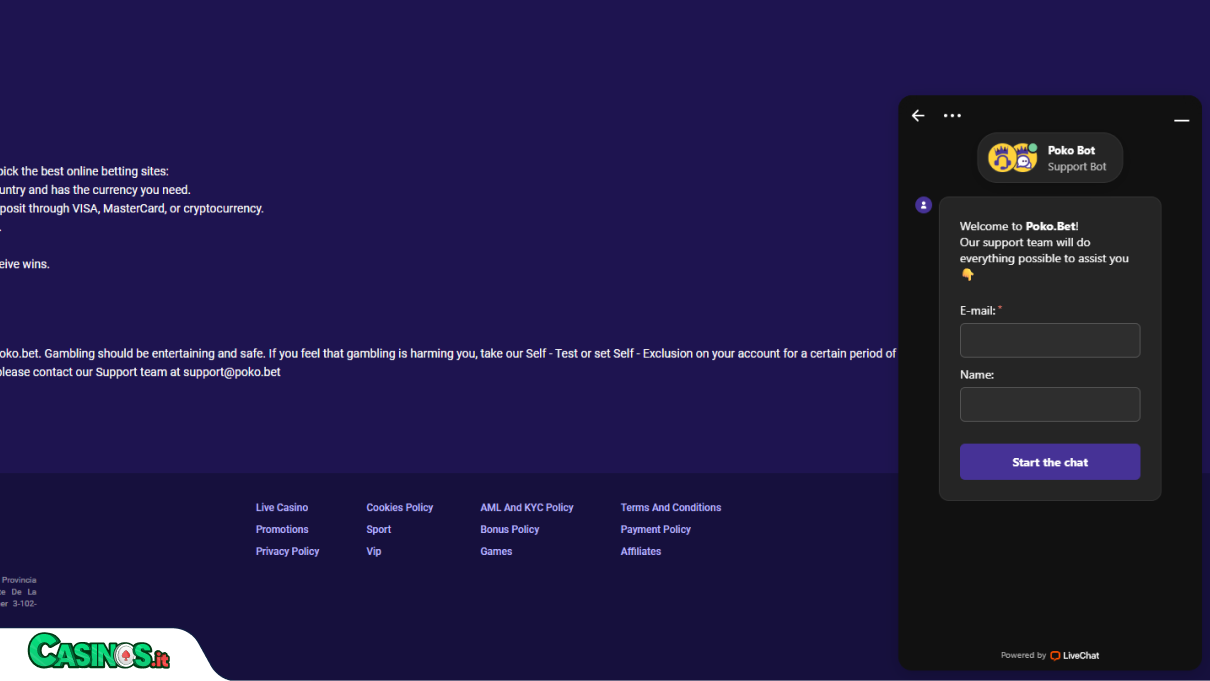The height and width of the screenshot is (681, 1210).
Task: Open the AML And KYC Policy link
Action: (x=527, y=508)
